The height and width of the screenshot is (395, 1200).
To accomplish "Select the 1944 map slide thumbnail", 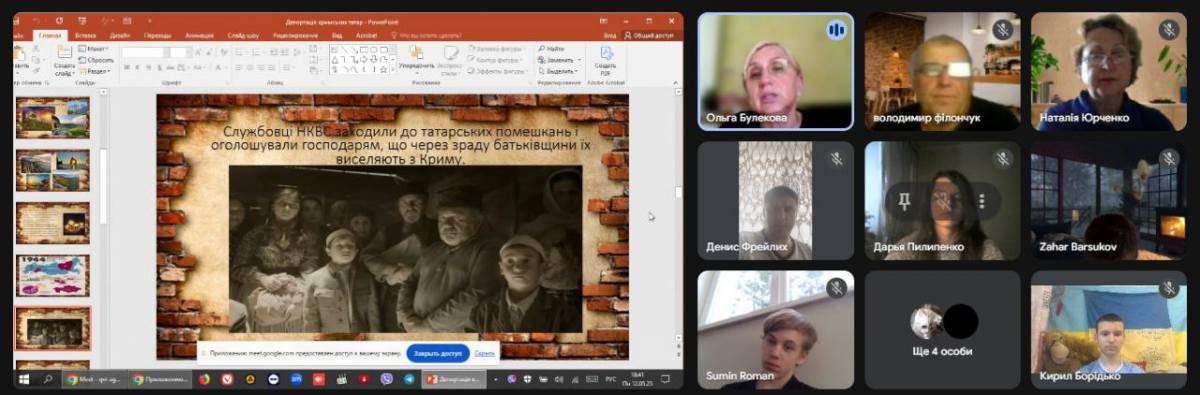I will pos(53,275).
